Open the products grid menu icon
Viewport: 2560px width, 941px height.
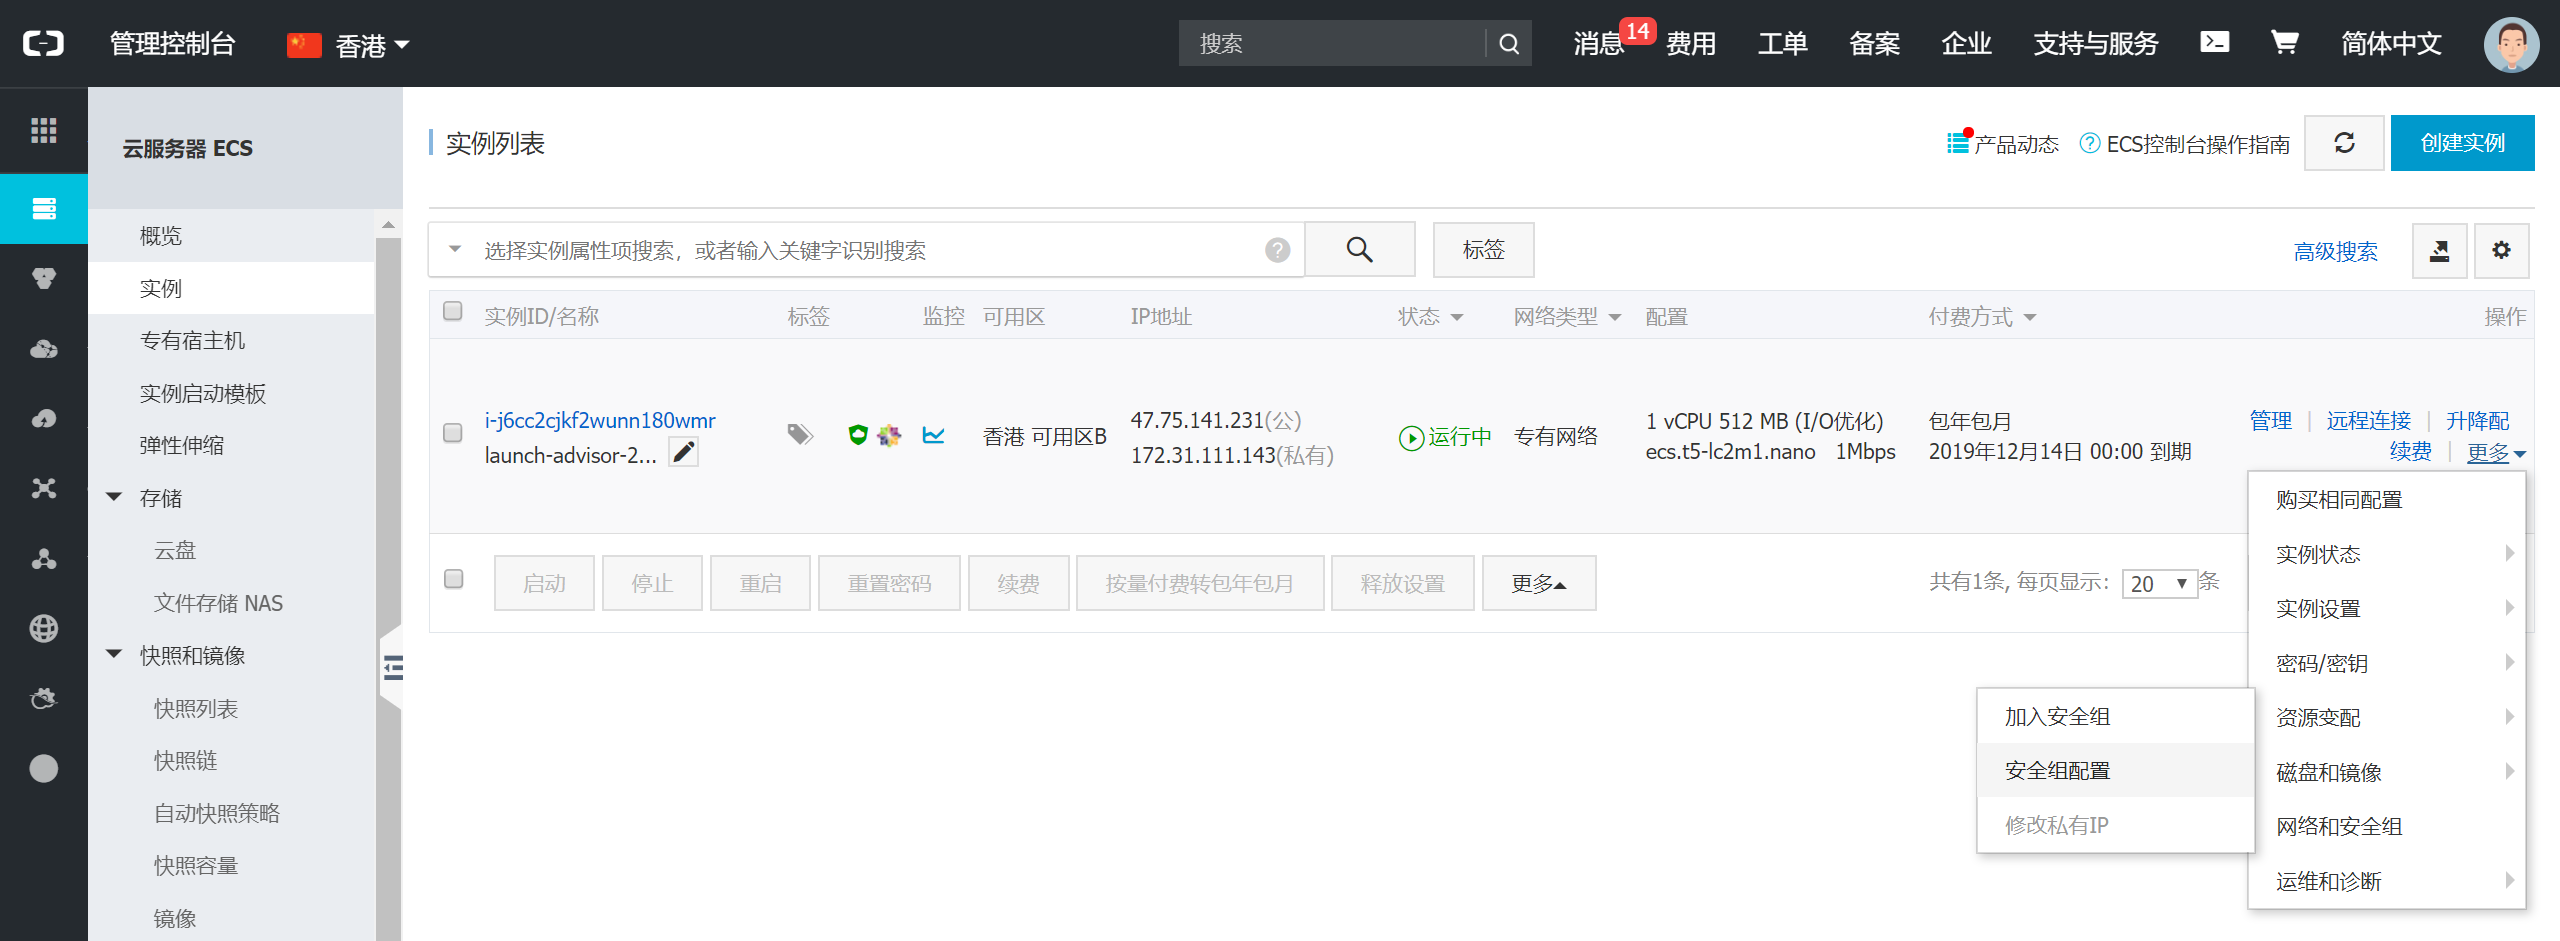43,130
